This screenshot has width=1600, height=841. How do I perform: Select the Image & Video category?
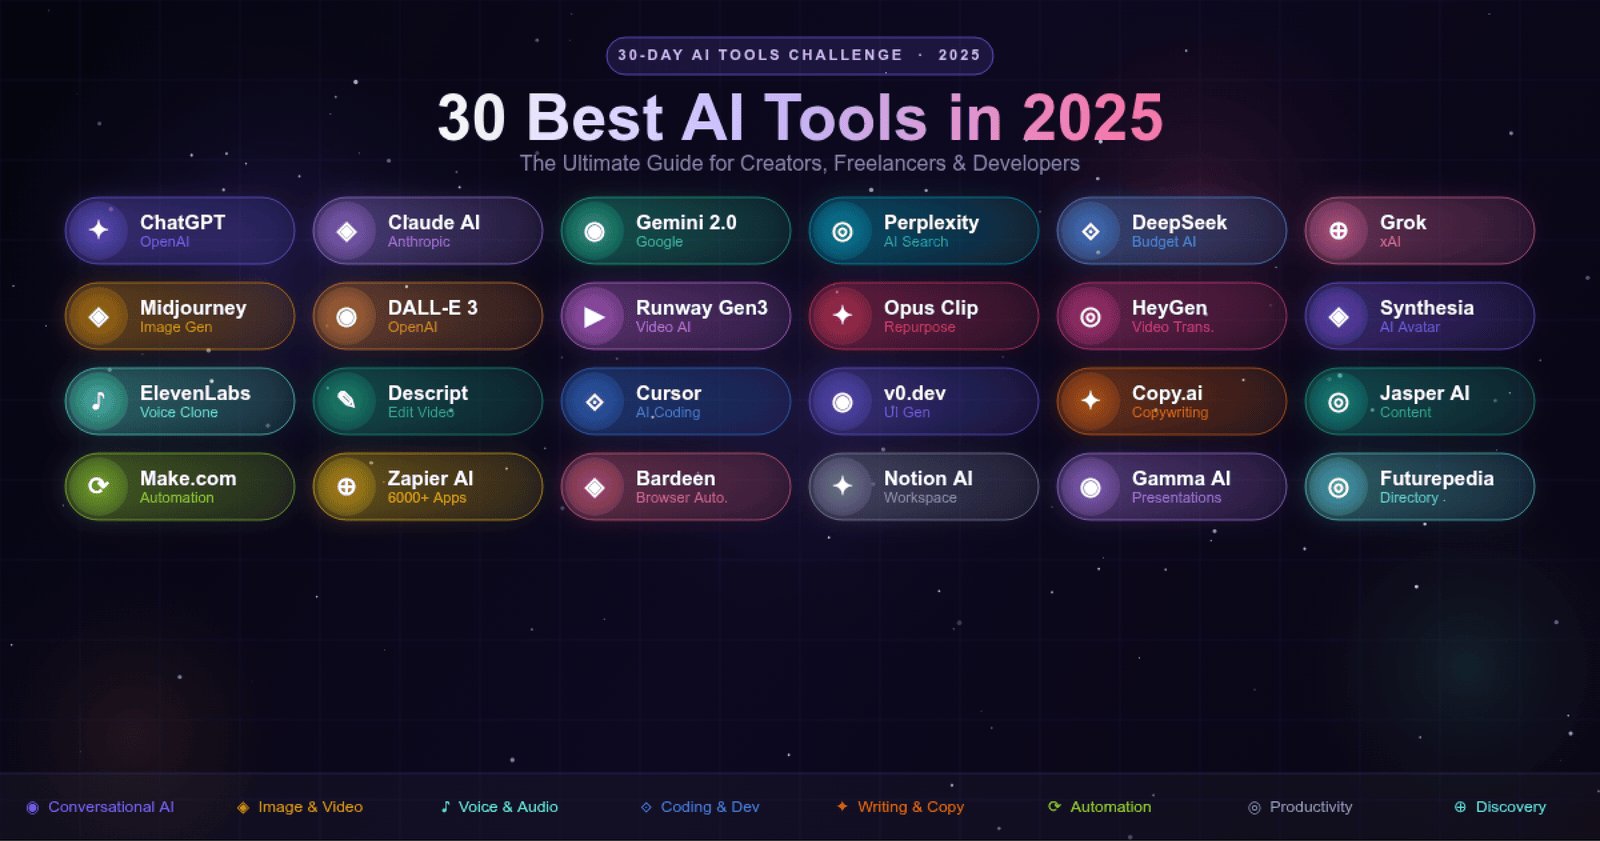[300, 807]
